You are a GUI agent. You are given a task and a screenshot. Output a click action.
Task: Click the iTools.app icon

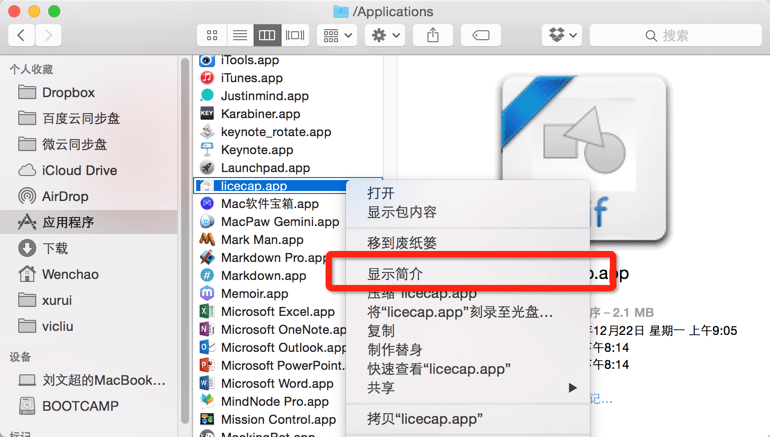click(x=207, y=60)
